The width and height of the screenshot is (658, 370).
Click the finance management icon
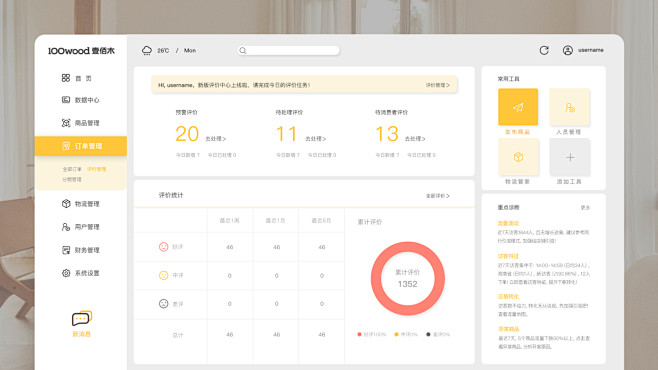(66, 250)
